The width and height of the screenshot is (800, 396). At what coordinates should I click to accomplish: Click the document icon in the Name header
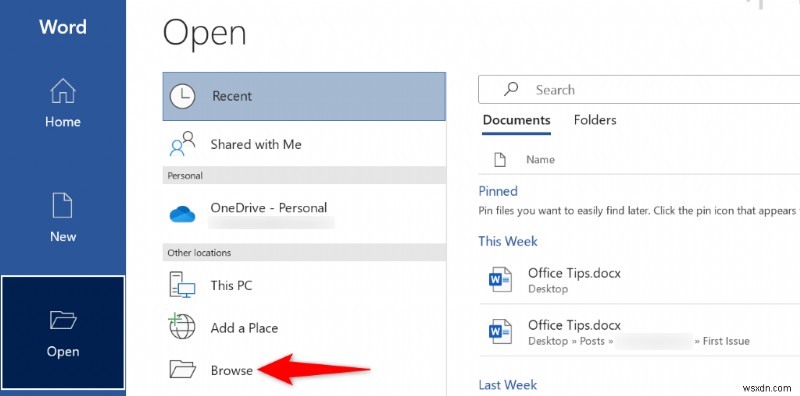500,160
